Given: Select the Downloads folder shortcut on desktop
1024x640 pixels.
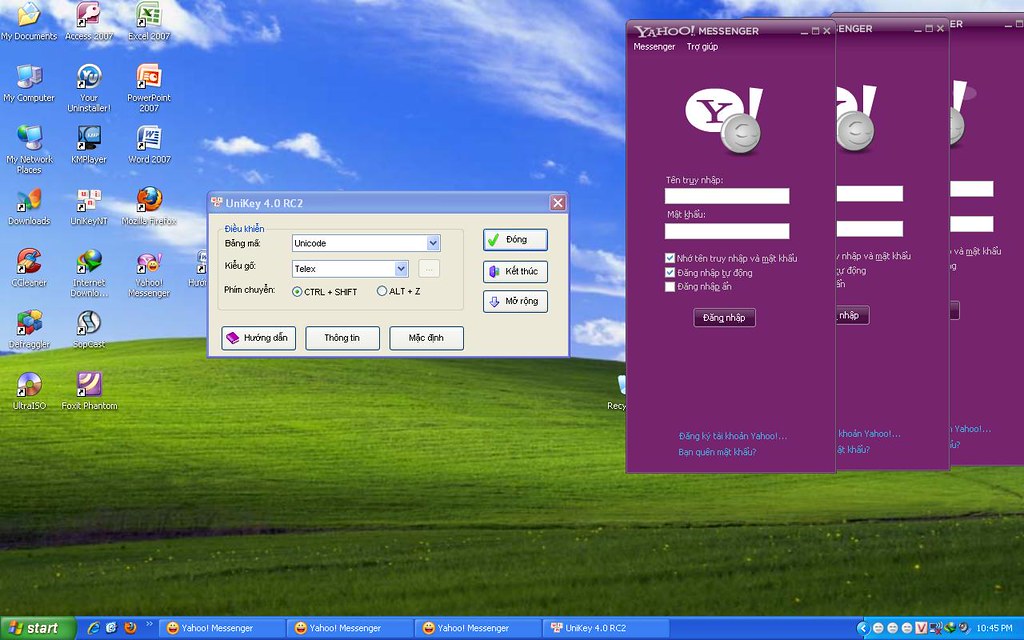Looking at the screenshot, I should [29, 206].
